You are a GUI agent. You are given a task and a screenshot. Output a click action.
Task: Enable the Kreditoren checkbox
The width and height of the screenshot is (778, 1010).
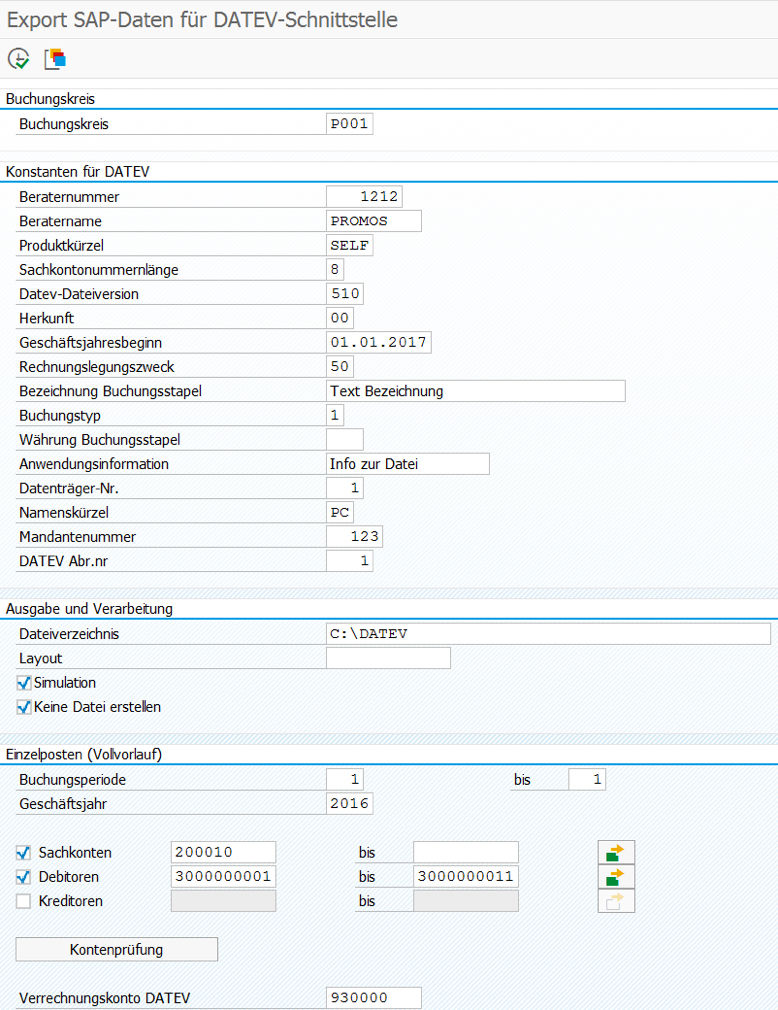point(23,901)
